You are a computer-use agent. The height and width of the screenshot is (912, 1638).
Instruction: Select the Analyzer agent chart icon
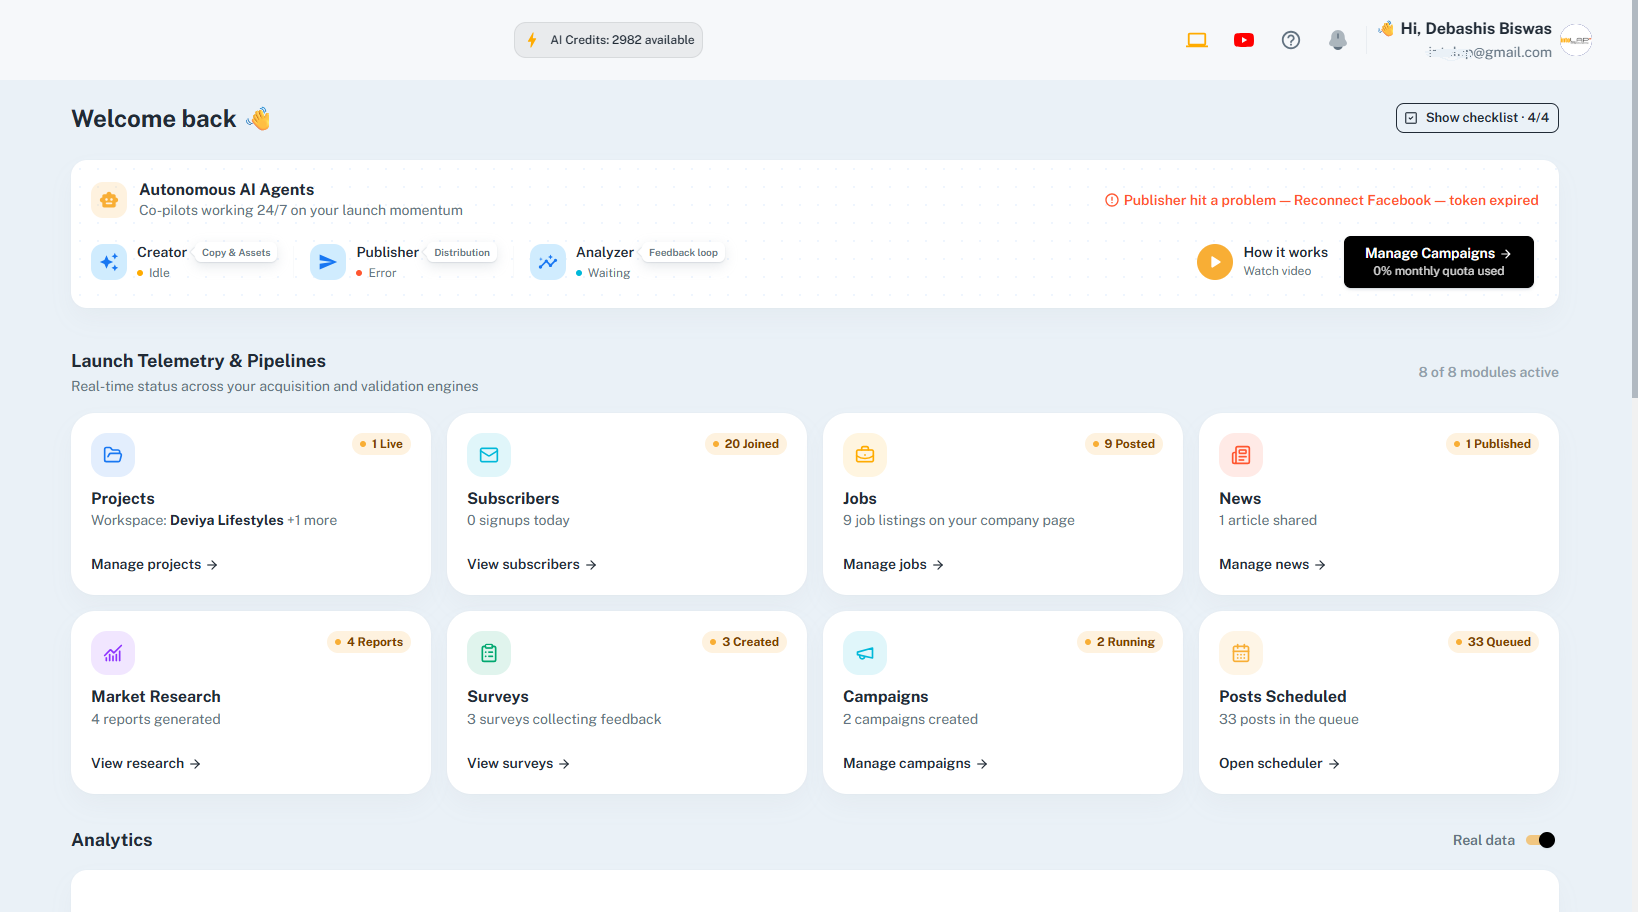(x=547, y=262)
